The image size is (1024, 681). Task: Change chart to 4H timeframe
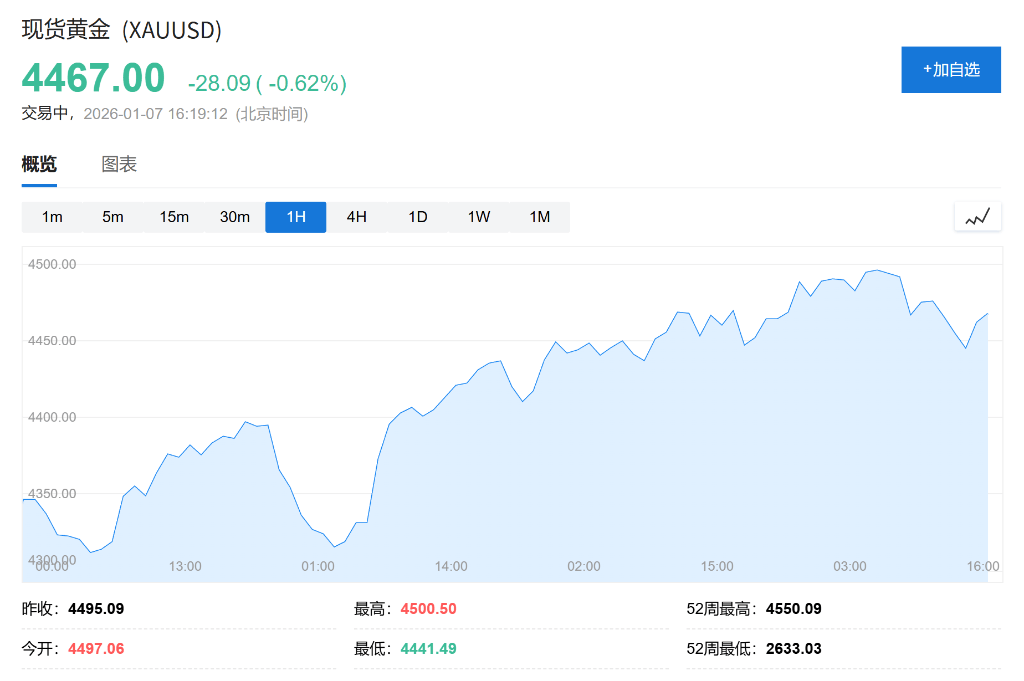click(x=356, y=217)
